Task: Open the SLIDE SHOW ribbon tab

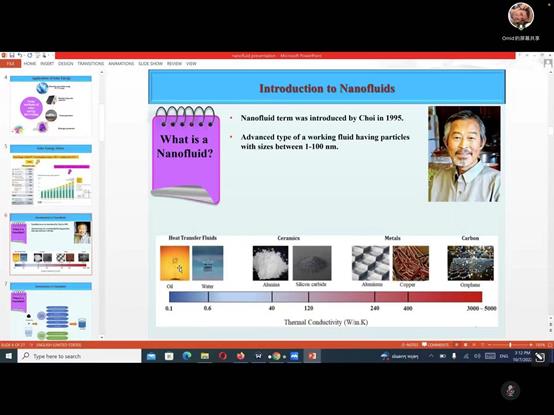Action: pos(151,64)
